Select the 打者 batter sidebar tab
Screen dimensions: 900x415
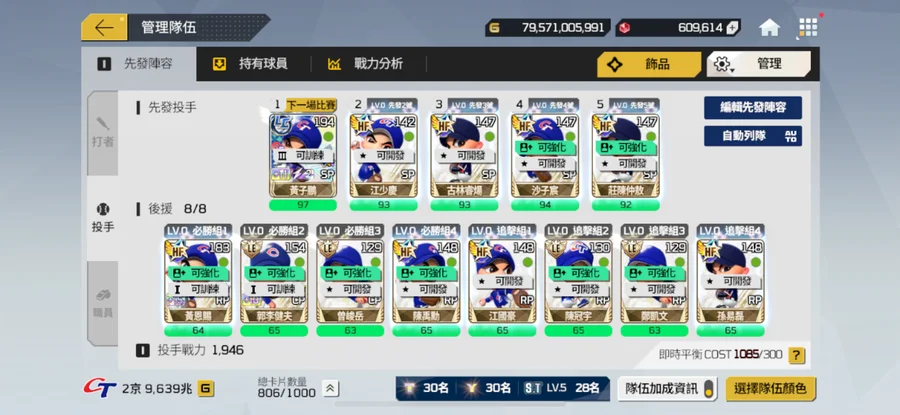[103, 133]
